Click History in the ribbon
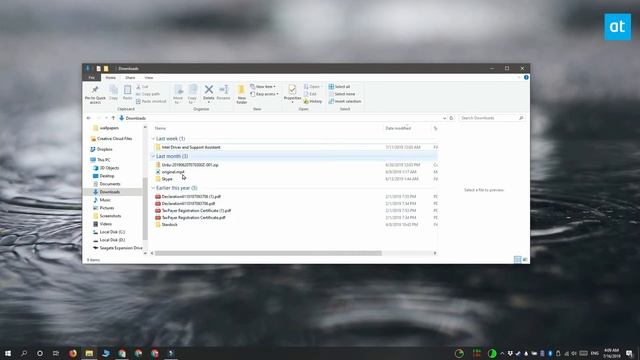 [313, 101]
